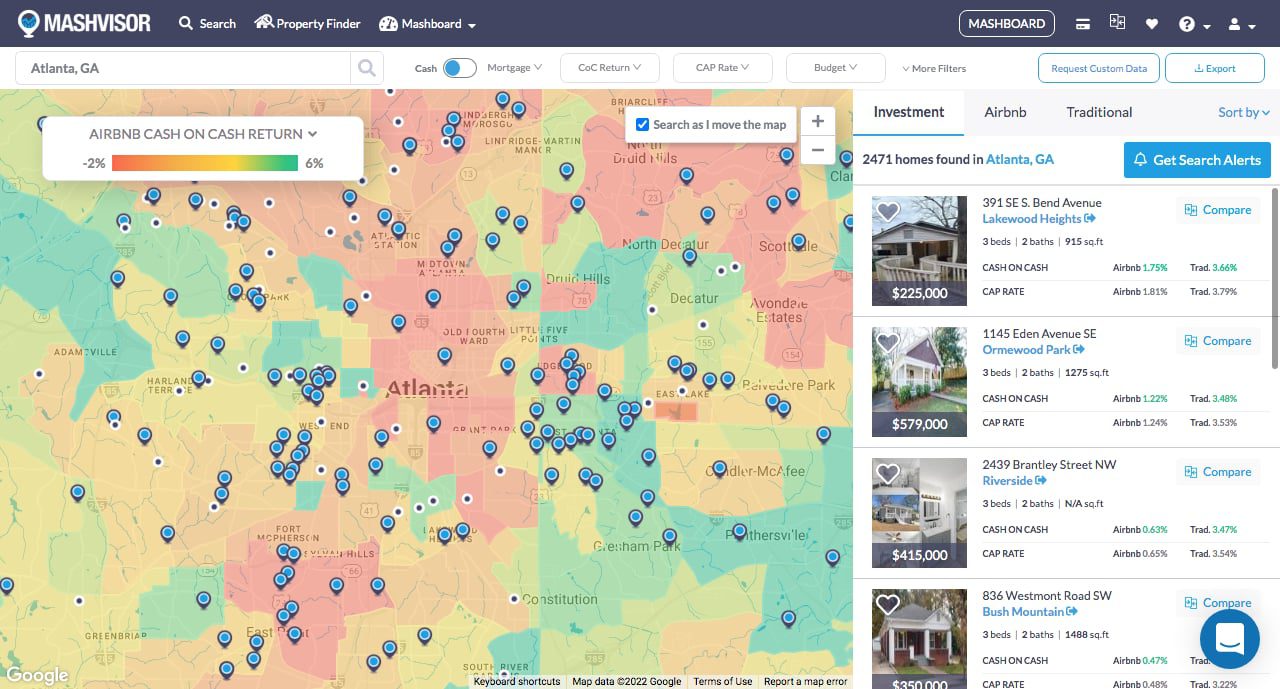
Task: Favorite the 391 SE S. Bend Avenue listing
Action: tap(888, 211)
